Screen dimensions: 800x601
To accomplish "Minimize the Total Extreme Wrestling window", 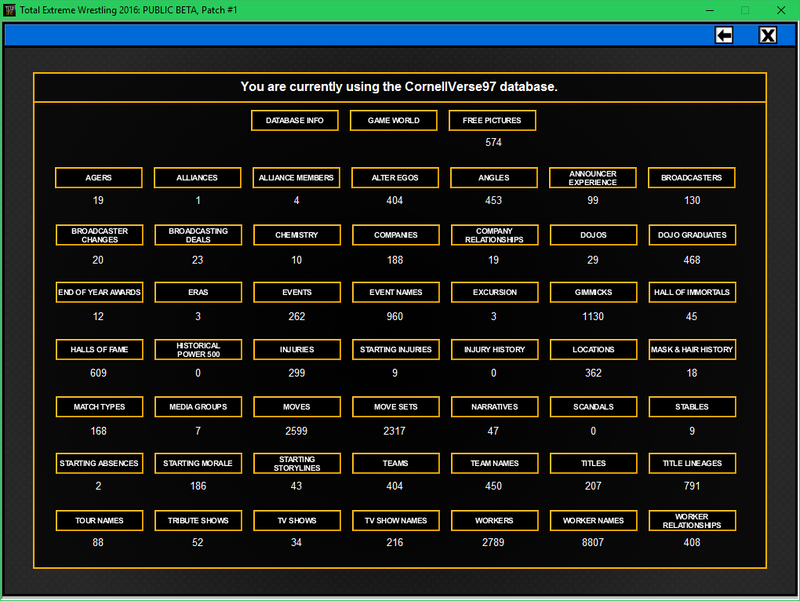I will point(710,10).
